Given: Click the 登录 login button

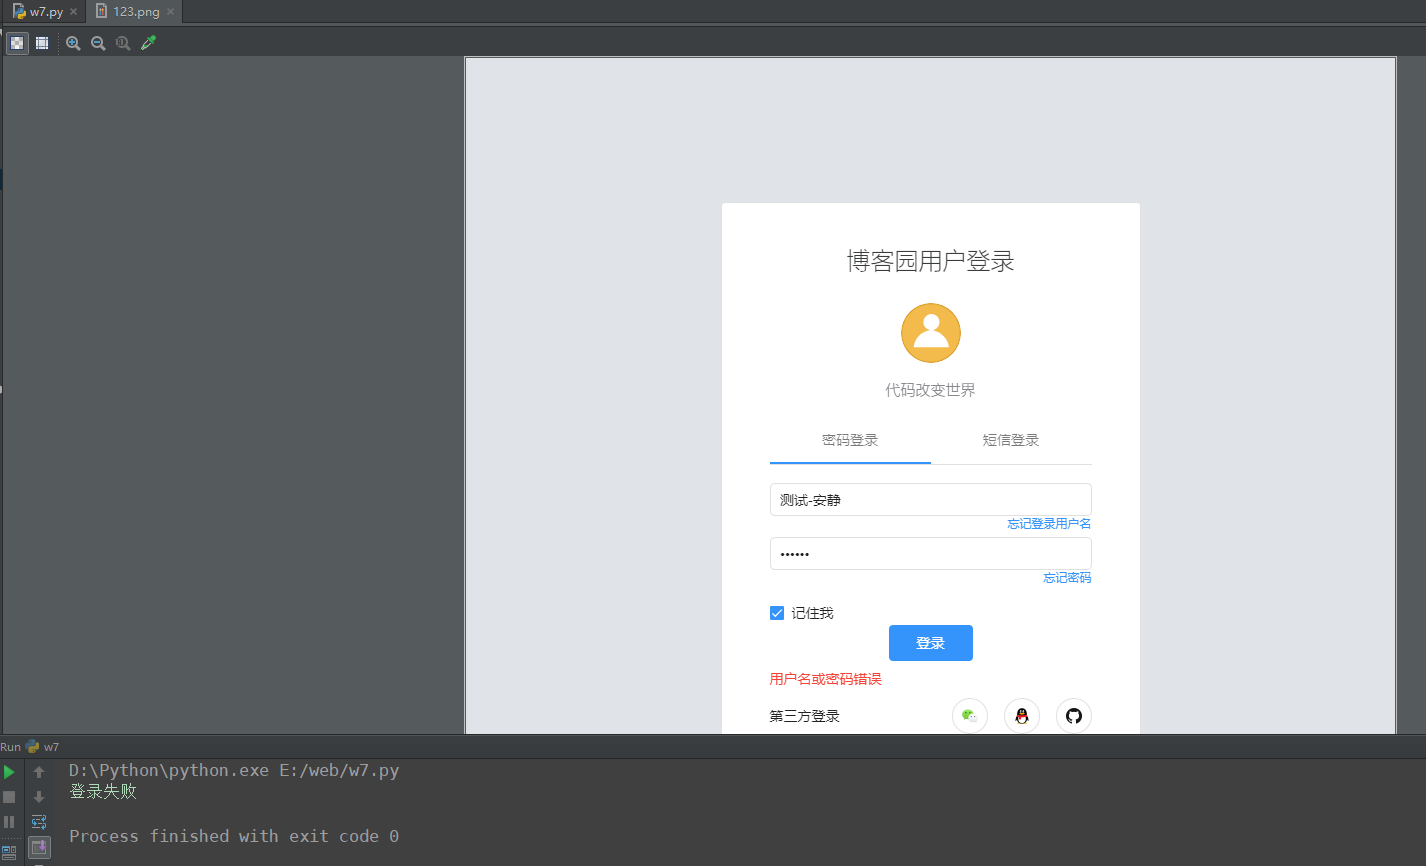Looking at the screenshot, I should point(930,643).
